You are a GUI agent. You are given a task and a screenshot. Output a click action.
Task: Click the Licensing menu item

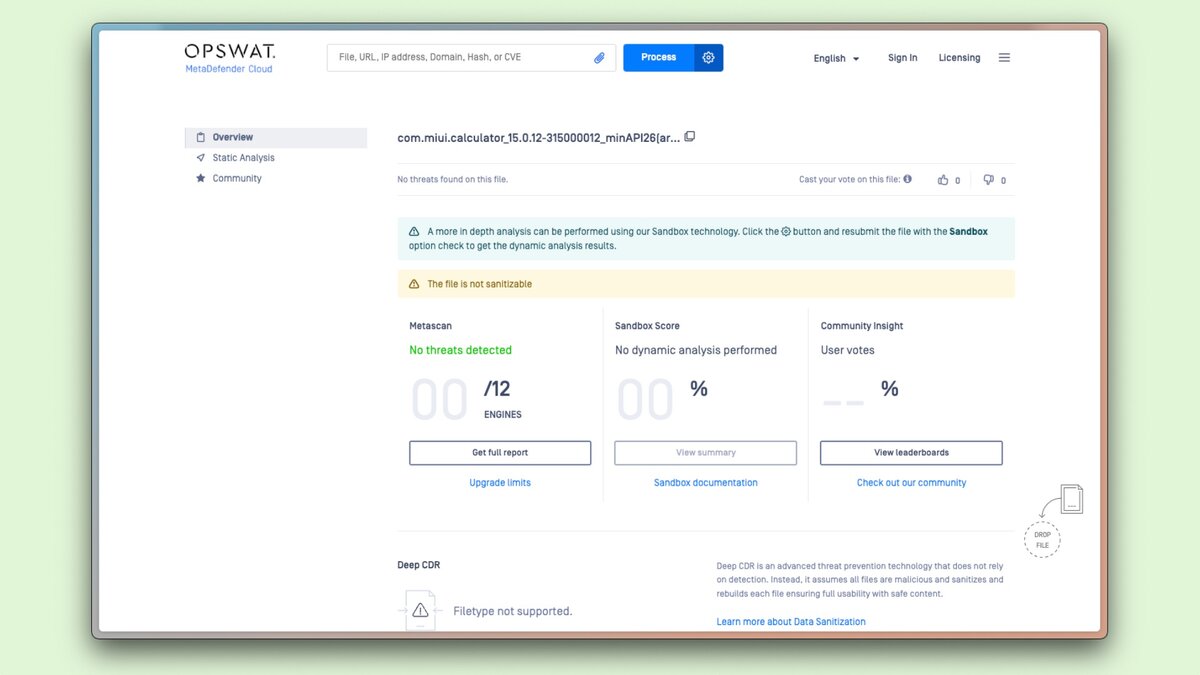click(x=959, y=58)
